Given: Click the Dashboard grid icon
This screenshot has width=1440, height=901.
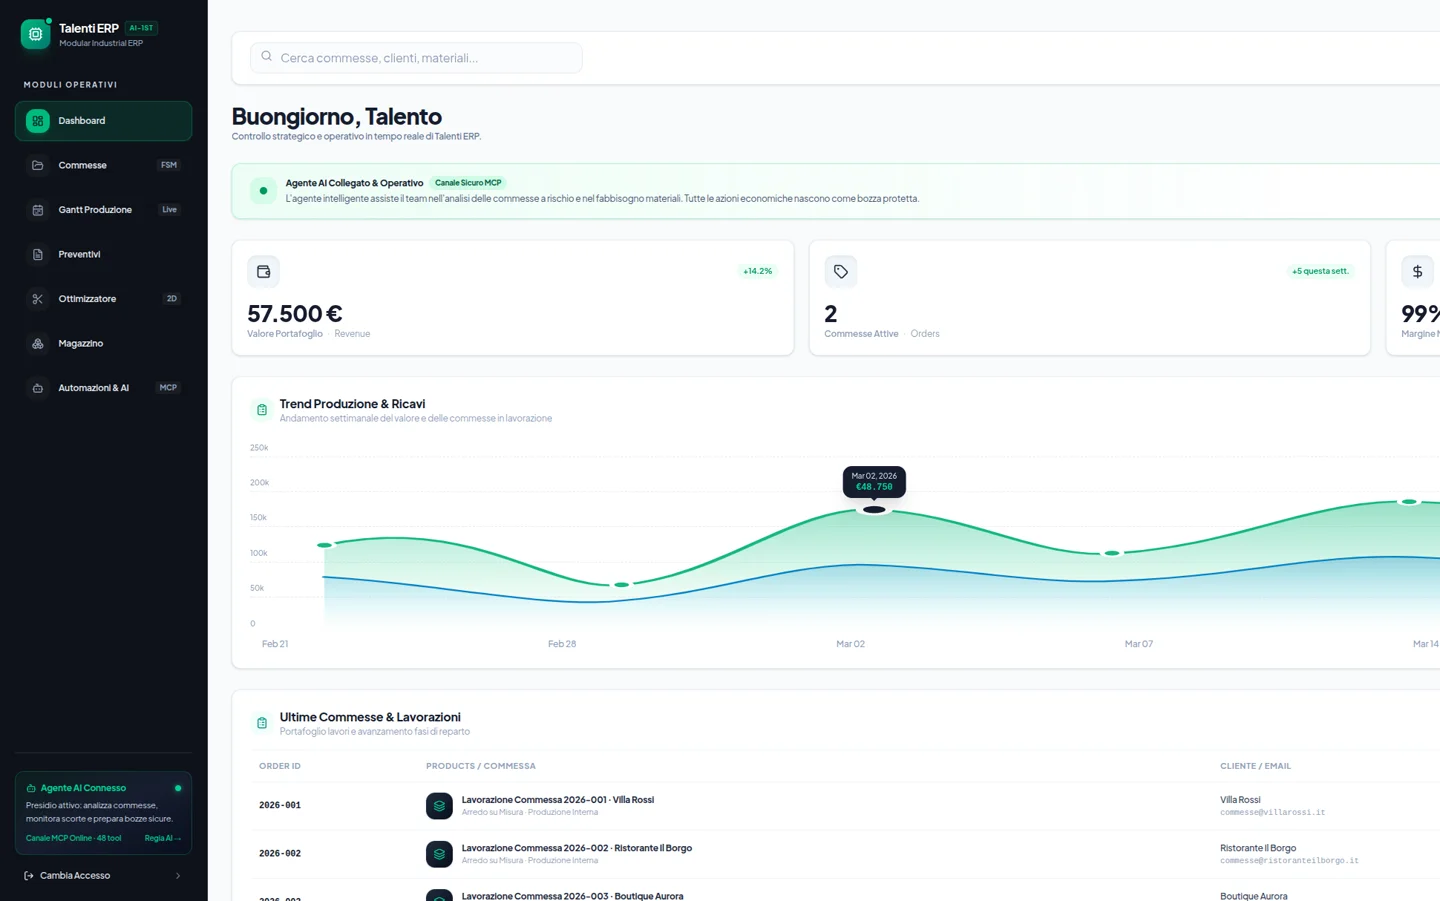Looking at the screenshot, I should (x=38, y=121).
